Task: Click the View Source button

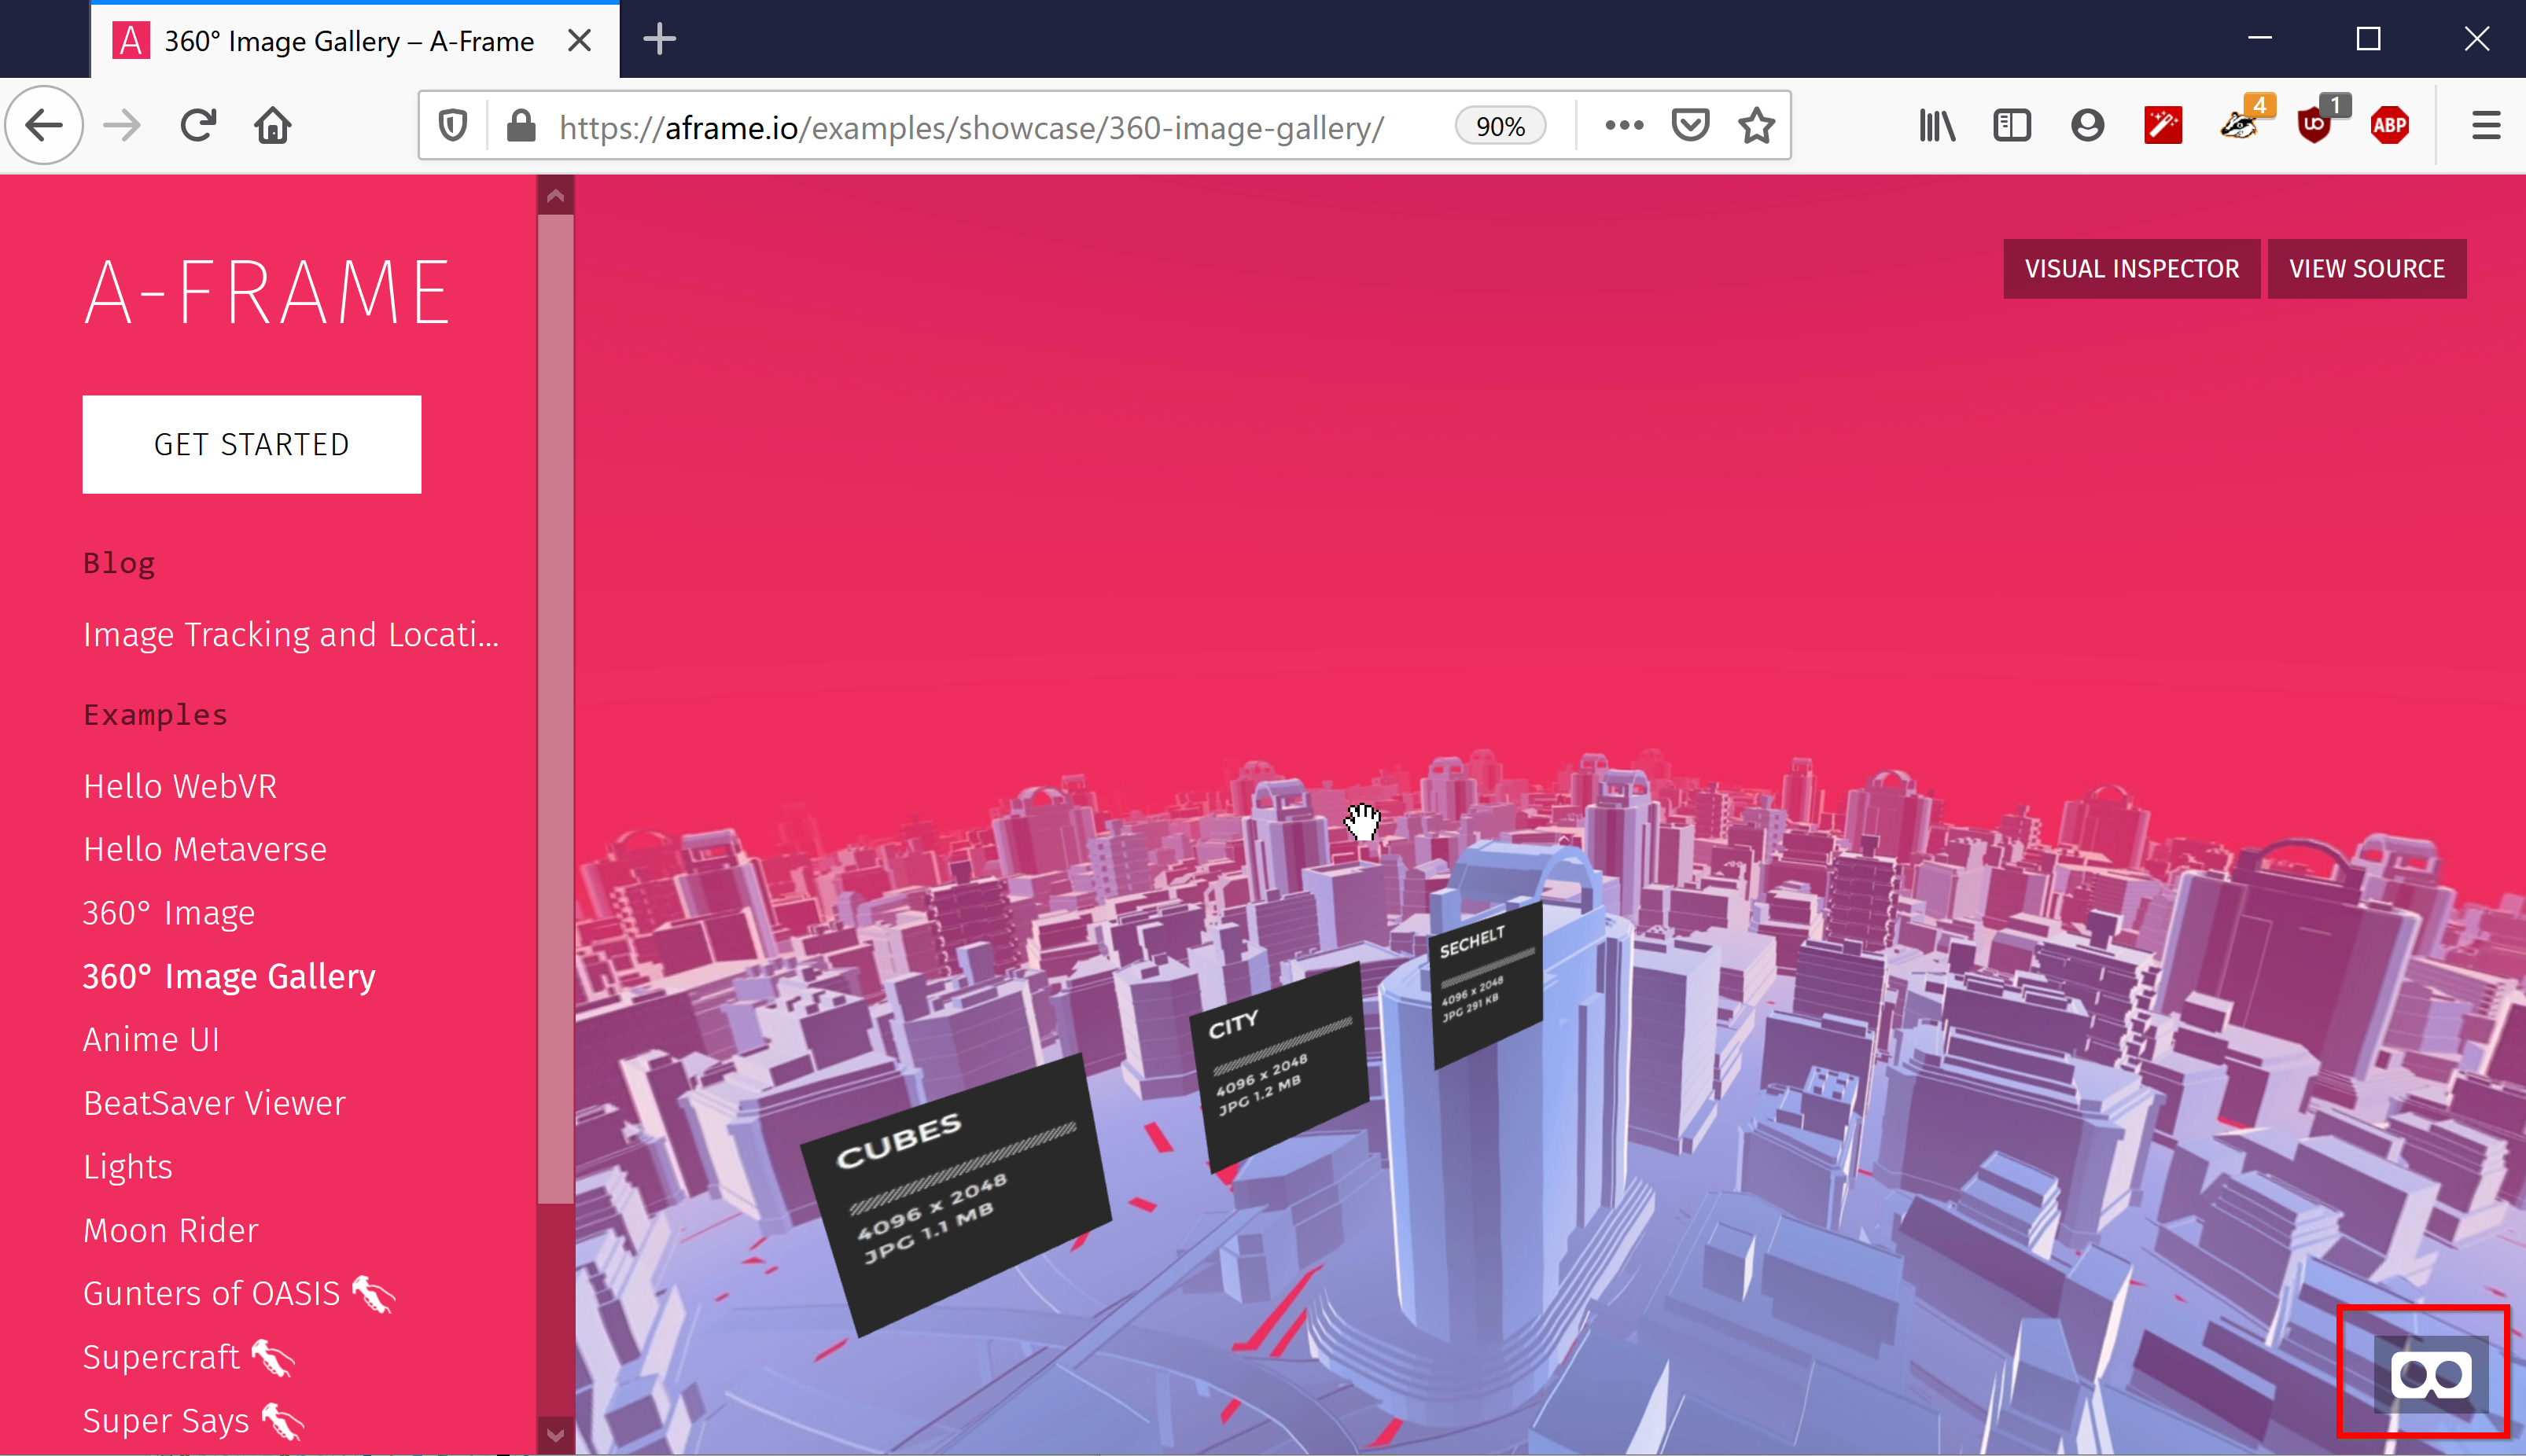Action: pos(2366,268)
